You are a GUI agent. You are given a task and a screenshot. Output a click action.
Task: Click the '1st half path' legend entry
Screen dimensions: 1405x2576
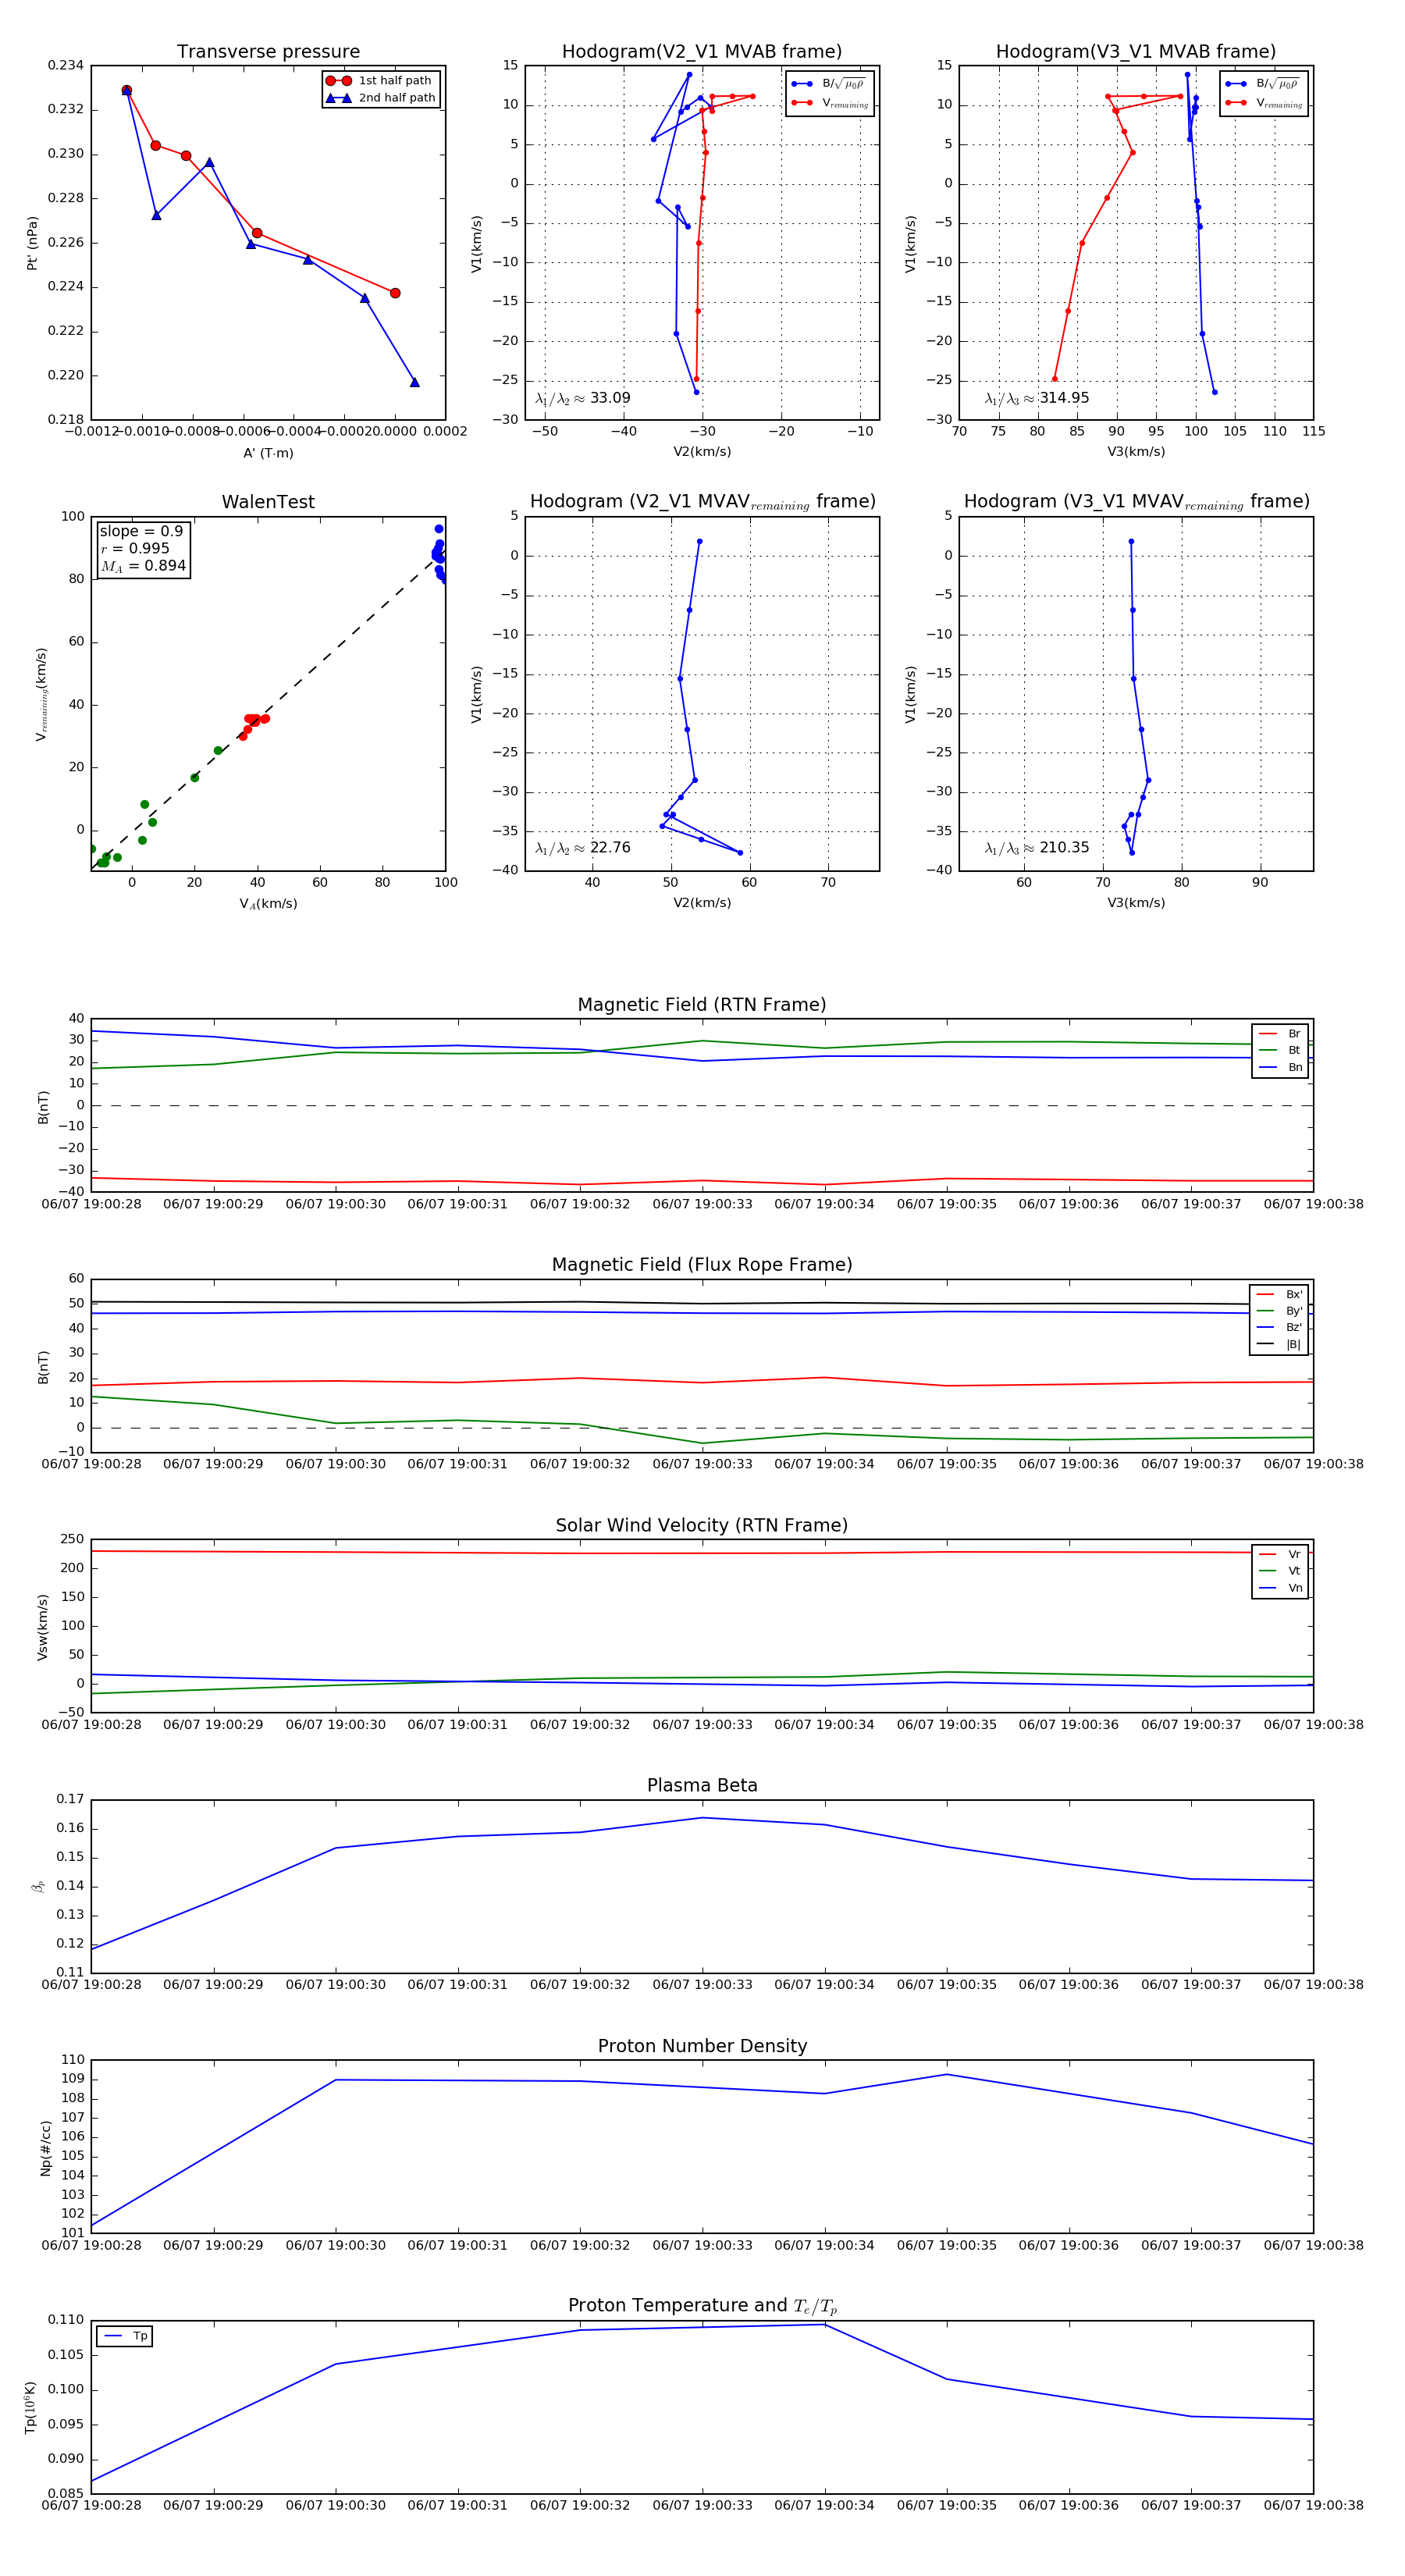[x=381, y=81]
